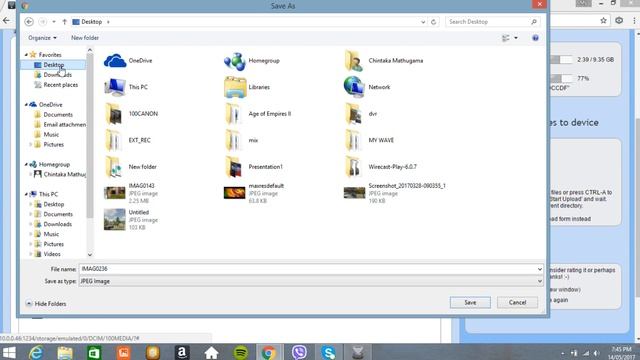
Task: Create a New folder from toolbar
Action: pos(85,38)
